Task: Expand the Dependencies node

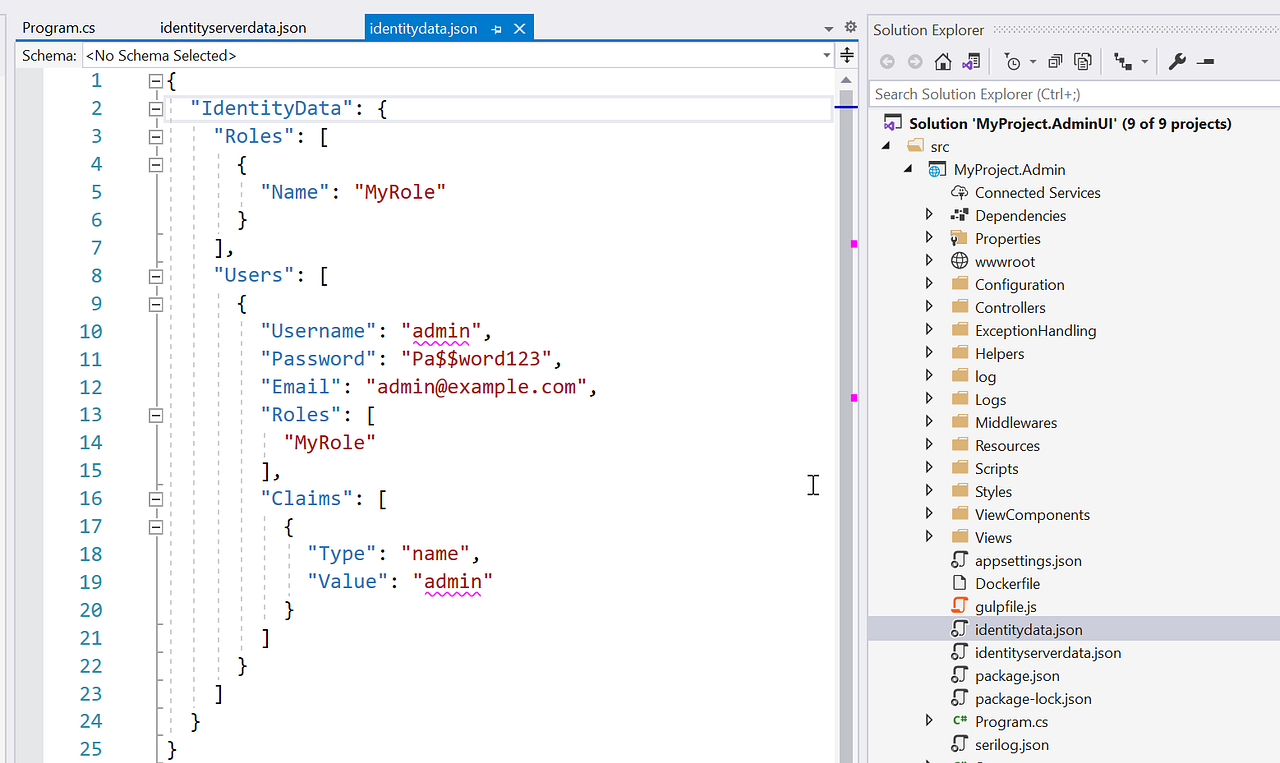Action: pos(928,214)
